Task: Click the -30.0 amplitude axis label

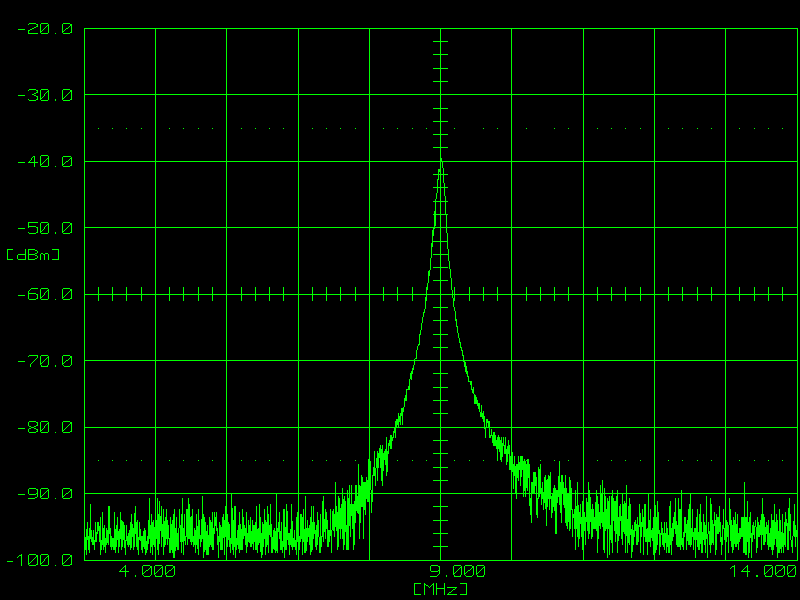Action: 44,95
